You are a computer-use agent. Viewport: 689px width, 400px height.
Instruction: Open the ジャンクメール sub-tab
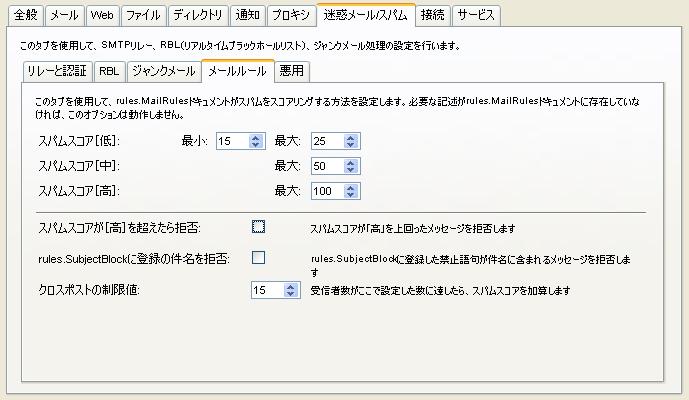click(x=163, y=71)
